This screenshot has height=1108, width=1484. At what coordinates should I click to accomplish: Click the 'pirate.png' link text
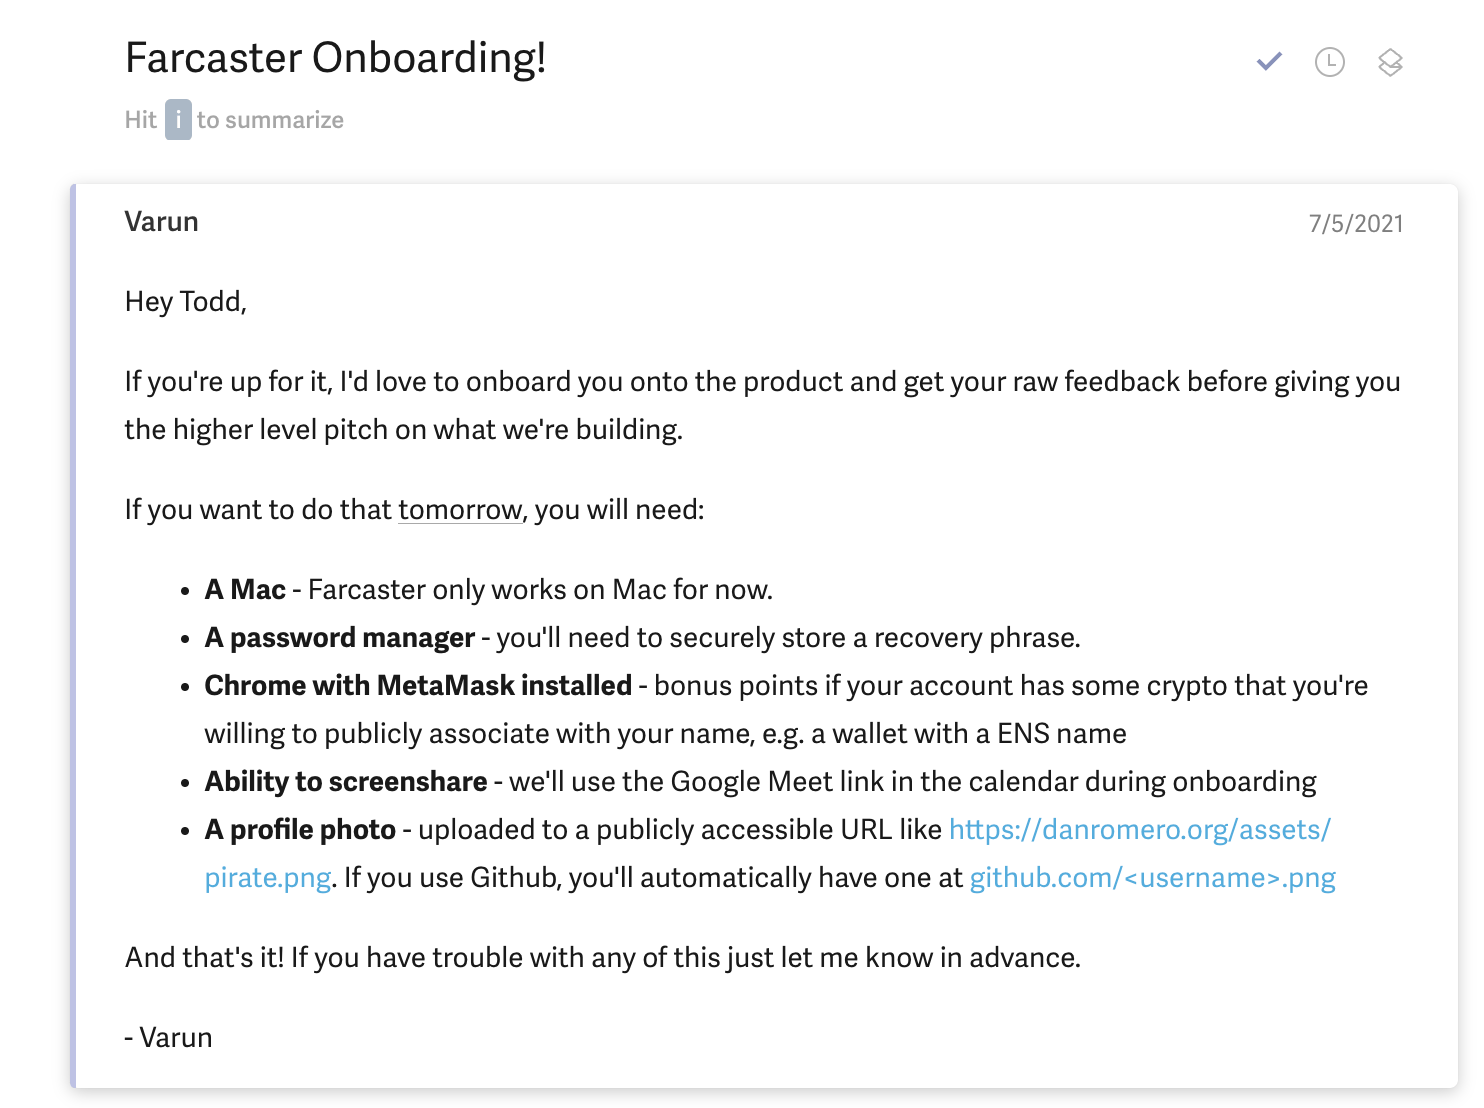tap(267, 878)
